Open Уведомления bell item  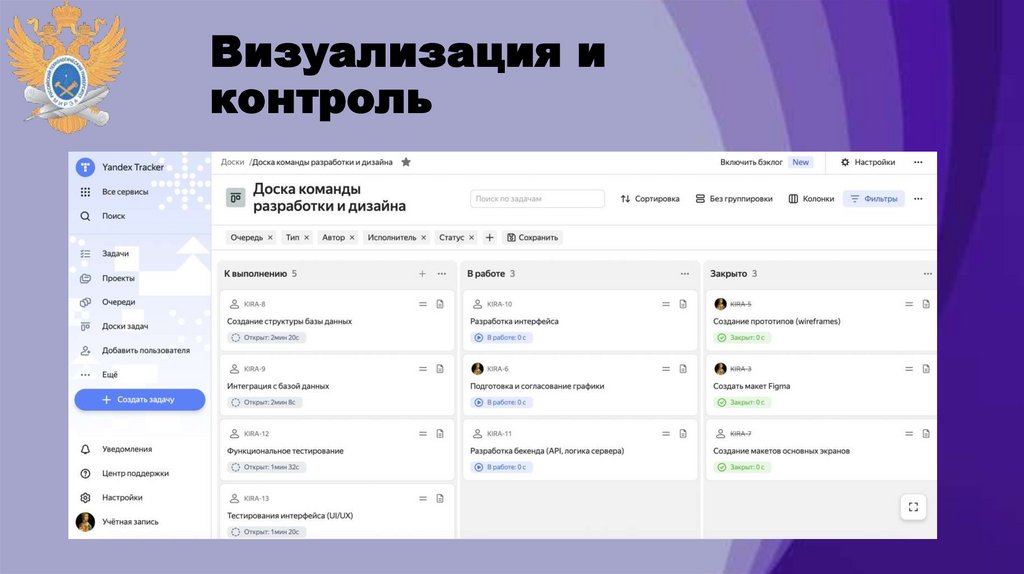(116, 449)
